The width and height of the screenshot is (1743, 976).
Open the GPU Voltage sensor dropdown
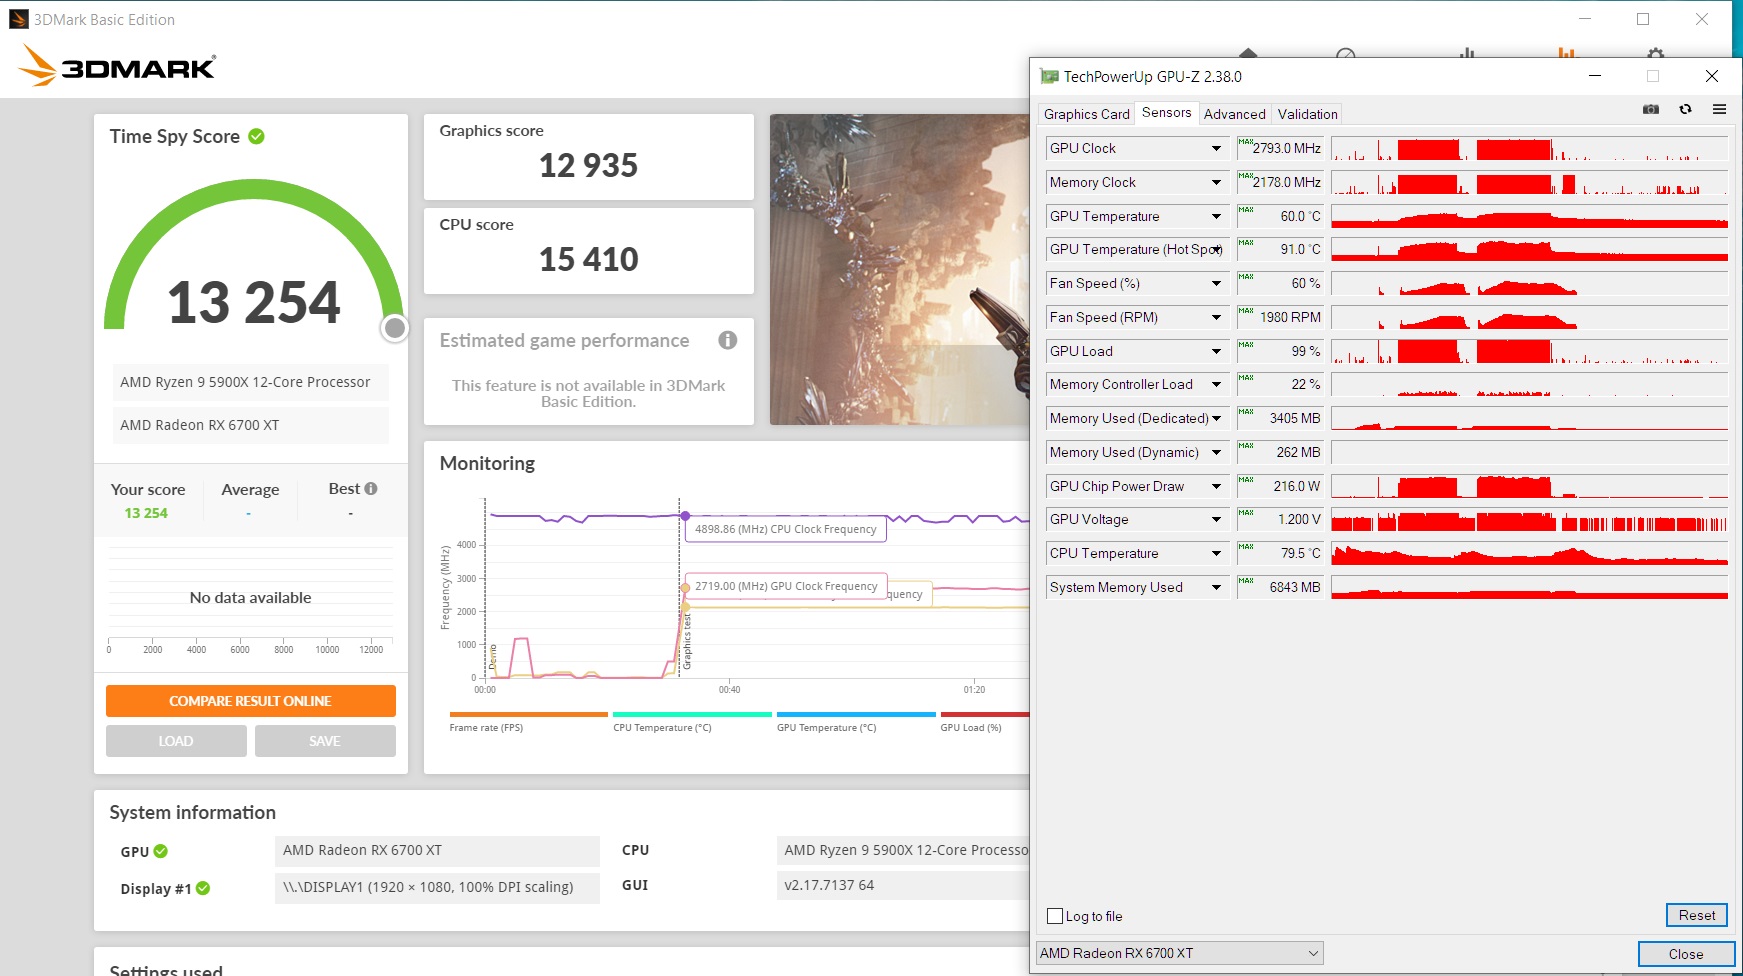[x=1216, y=519]
